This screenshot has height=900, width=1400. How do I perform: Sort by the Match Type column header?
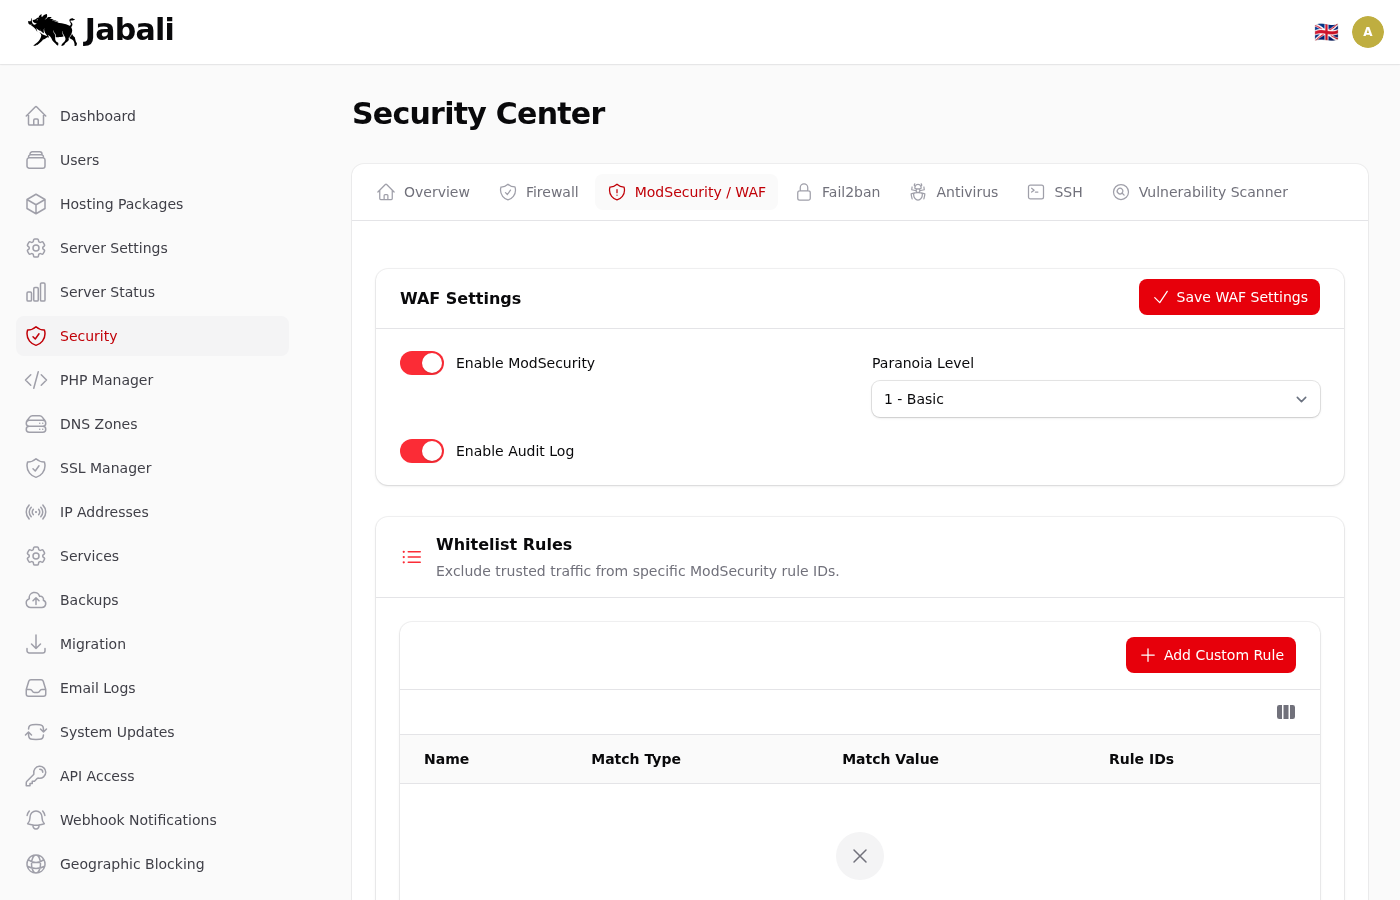636,759
